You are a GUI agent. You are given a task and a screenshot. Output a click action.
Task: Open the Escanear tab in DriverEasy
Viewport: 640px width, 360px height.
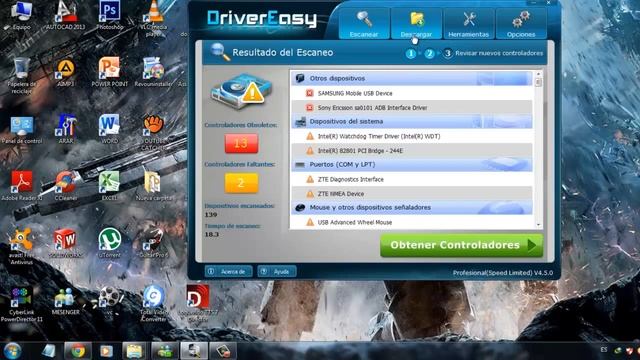(364, 24)
